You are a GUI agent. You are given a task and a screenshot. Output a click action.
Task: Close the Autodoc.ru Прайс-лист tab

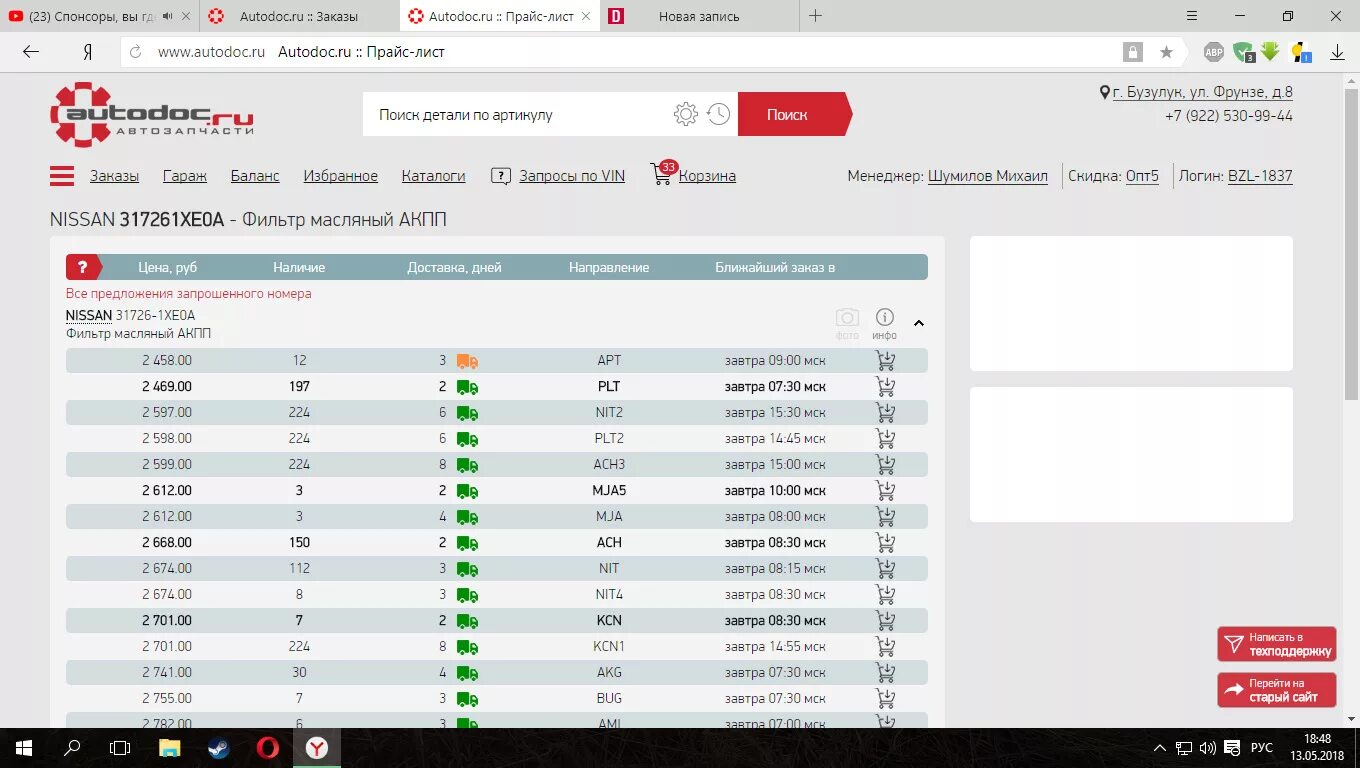tap(586, 16)
